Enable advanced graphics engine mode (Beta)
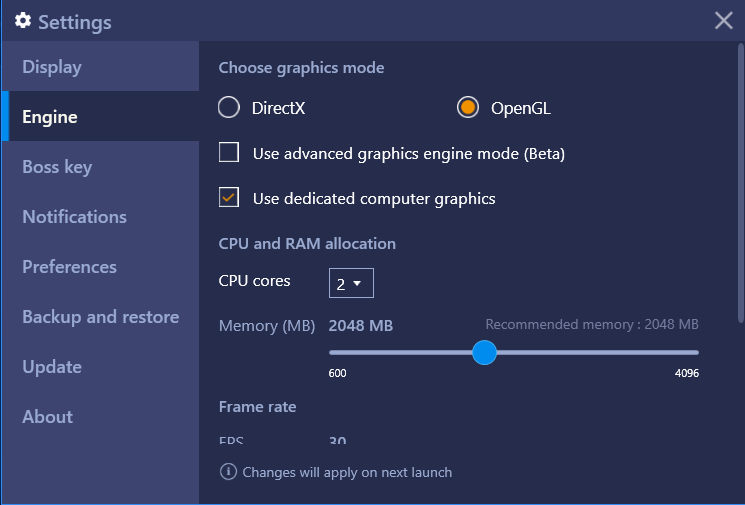 tap(229, 153)
